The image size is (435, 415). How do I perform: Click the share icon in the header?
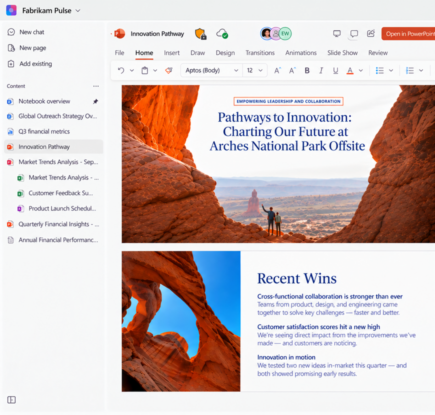[371, 33]
